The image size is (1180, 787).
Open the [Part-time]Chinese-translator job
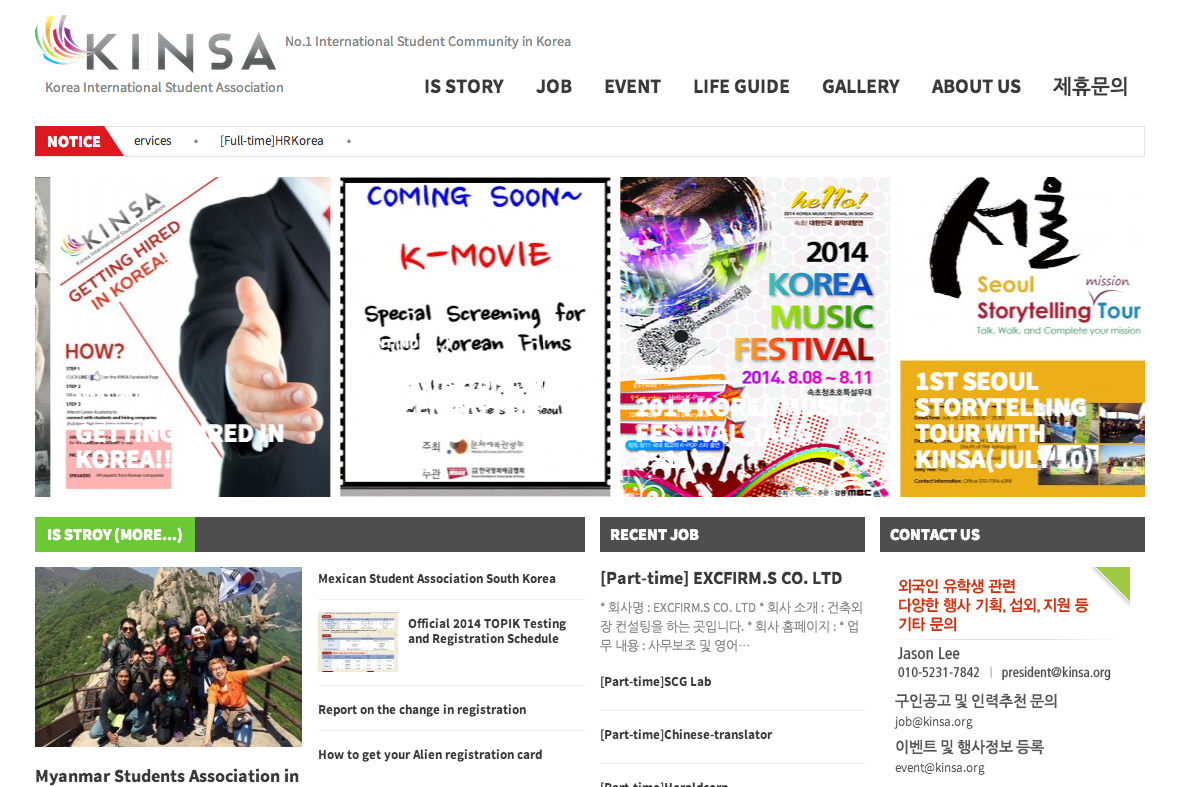click(686, 734)
